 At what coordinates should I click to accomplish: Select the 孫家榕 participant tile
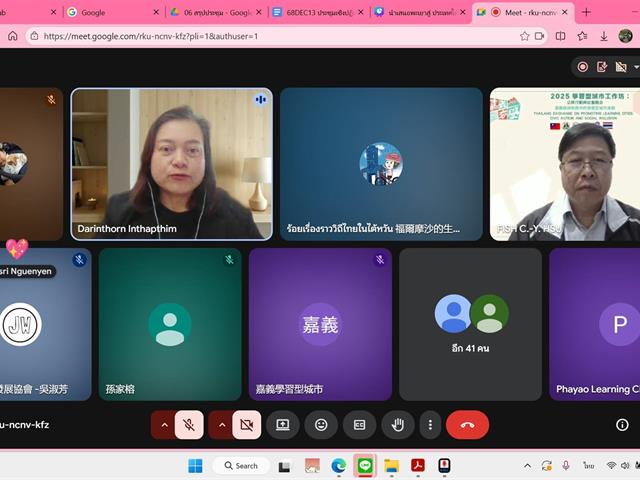pos(170,324)
